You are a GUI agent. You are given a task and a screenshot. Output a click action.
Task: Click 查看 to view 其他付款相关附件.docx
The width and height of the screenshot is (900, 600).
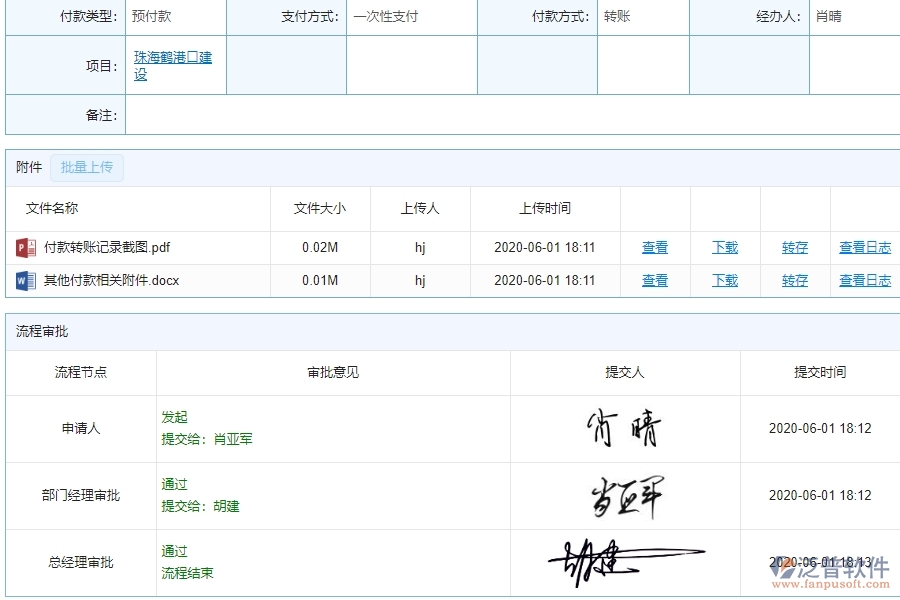coord(655,281)
